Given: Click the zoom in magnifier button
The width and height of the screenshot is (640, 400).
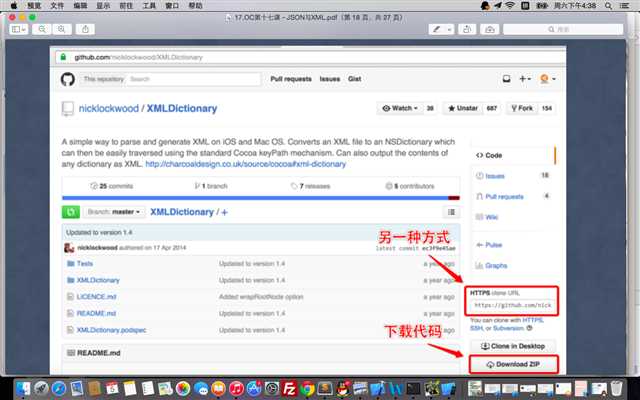Looking at the screenshot, I should coord(62,29).
